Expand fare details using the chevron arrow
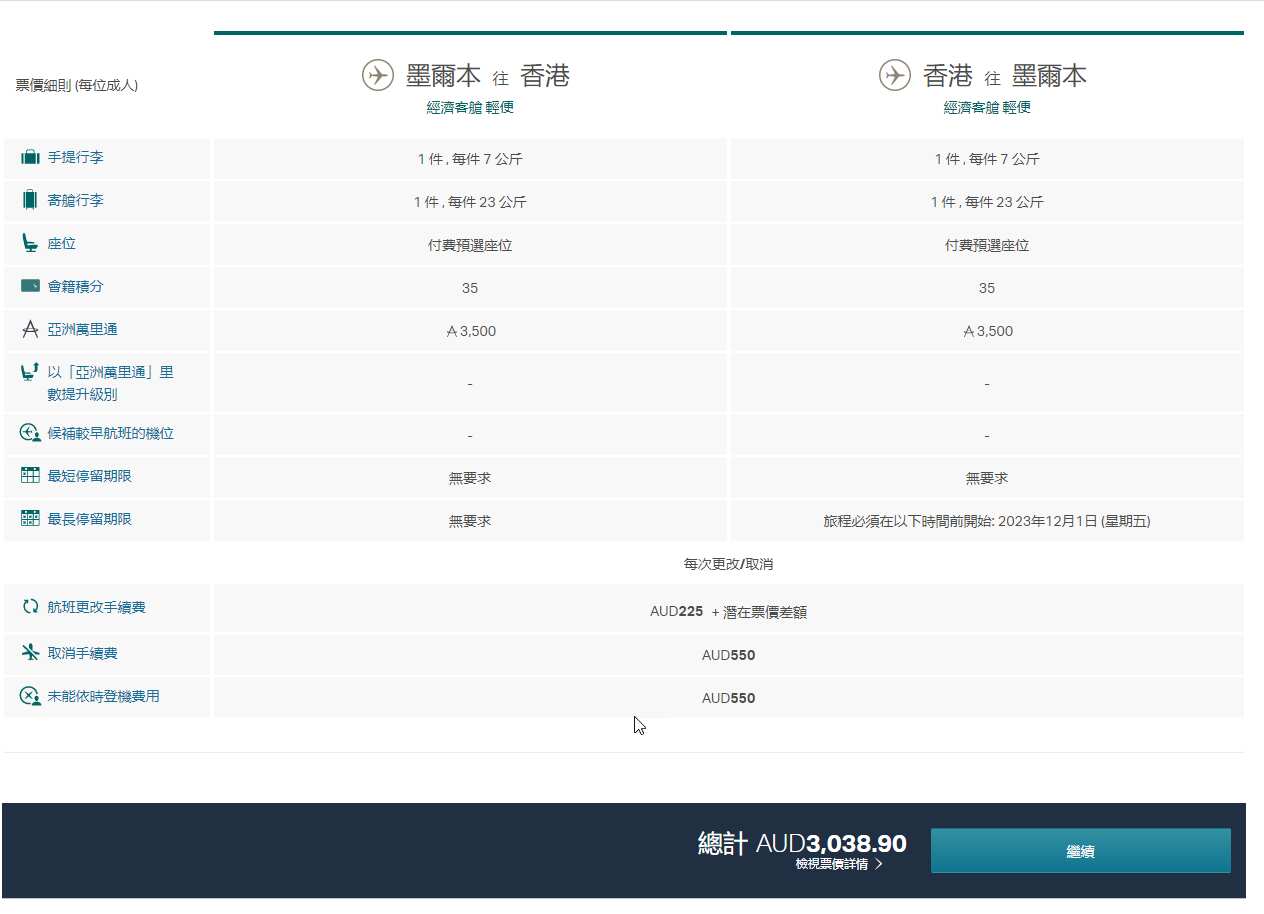This screenshot has width=1264, height=914. pyautogui.click(x=879, y=864)
